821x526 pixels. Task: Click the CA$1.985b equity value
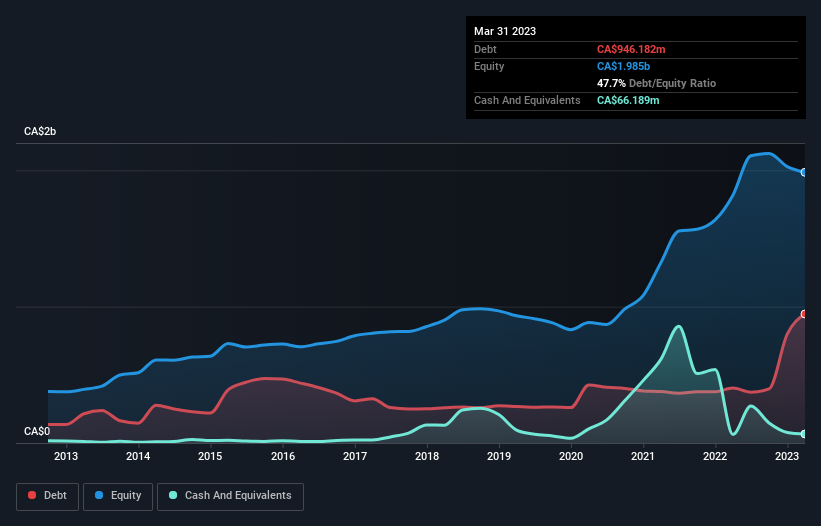[x=623, y=66]
